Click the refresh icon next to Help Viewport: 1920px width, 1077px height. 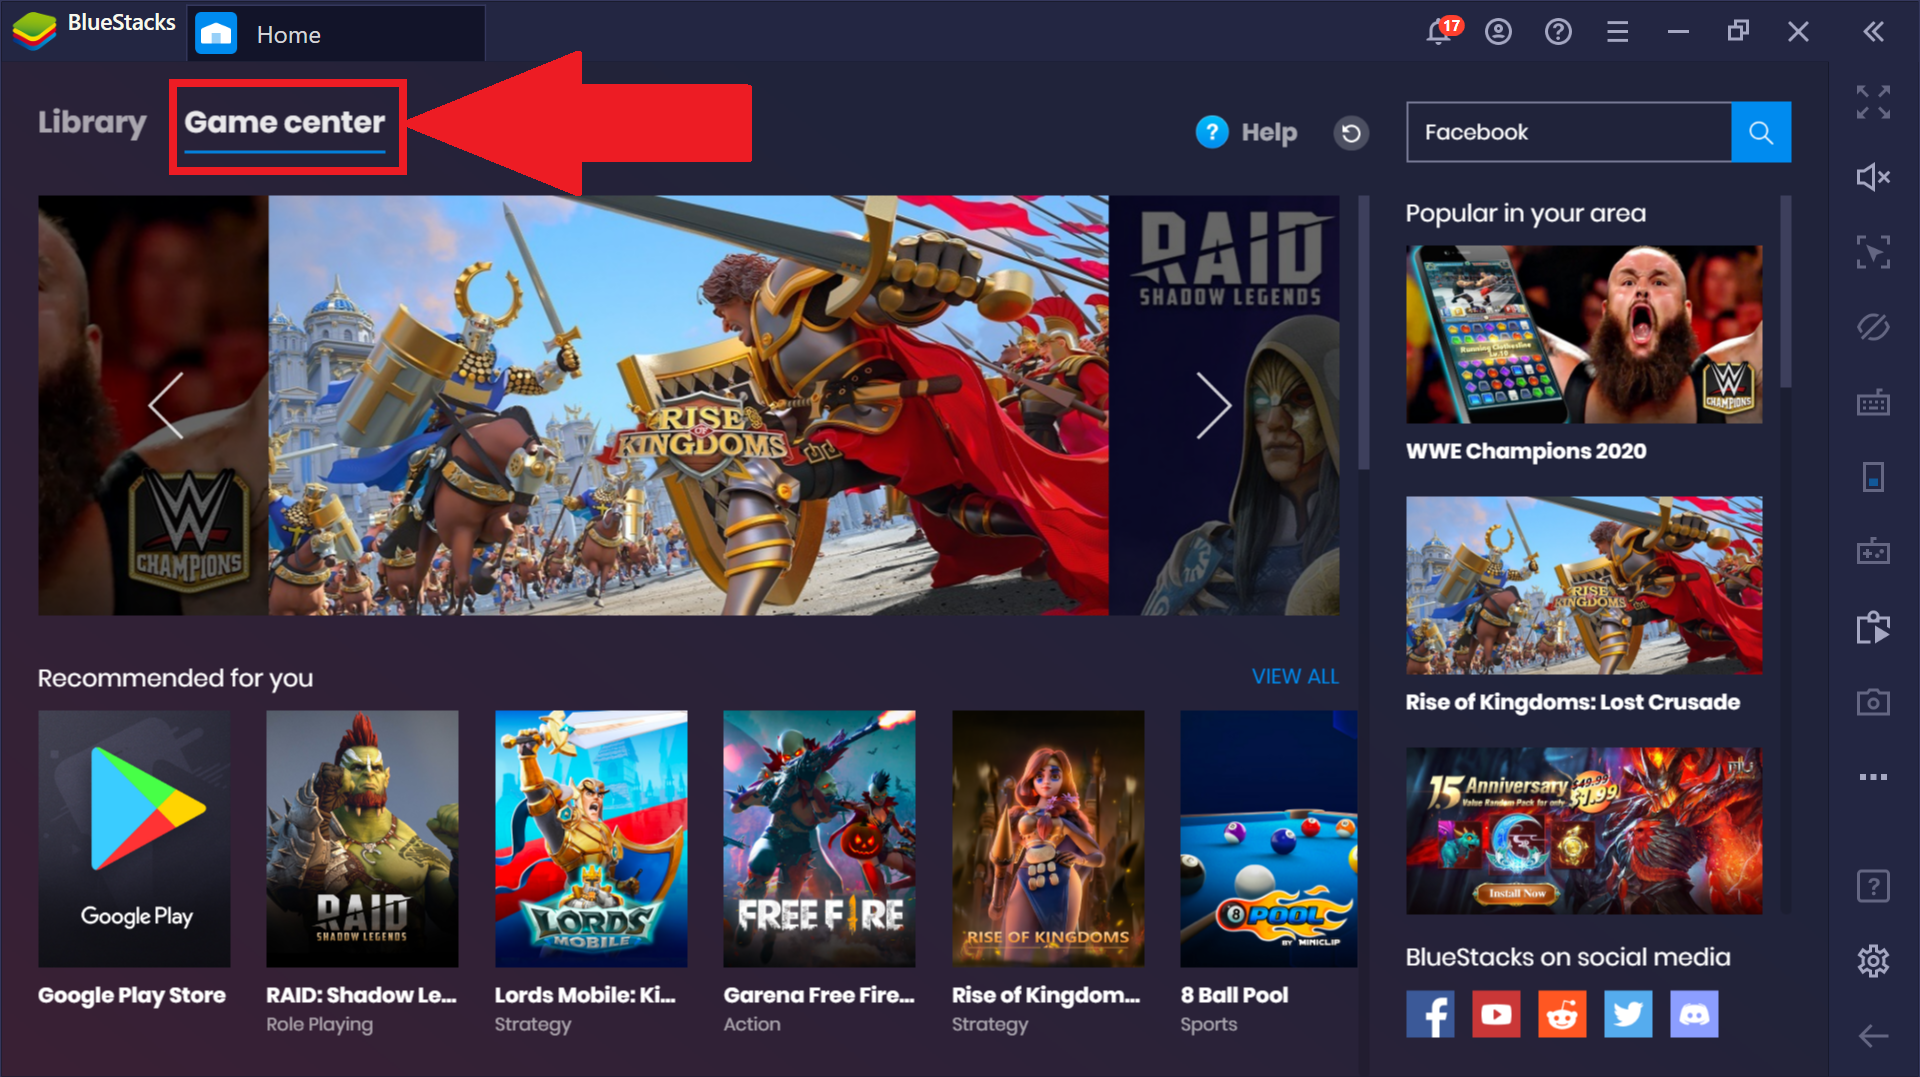pos(1351,132)
